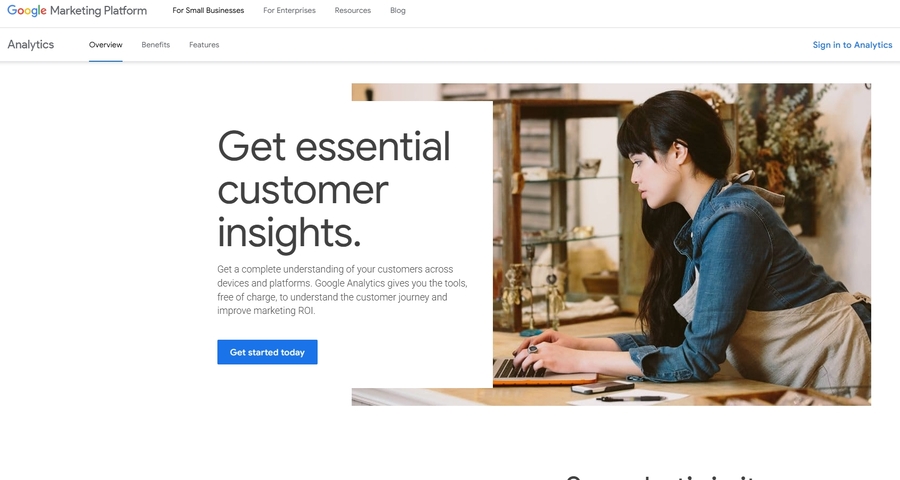The width and height of the screenshot is (900, 480).
Task: Open the For Enterprises menu item
Action: pos(289,10)
